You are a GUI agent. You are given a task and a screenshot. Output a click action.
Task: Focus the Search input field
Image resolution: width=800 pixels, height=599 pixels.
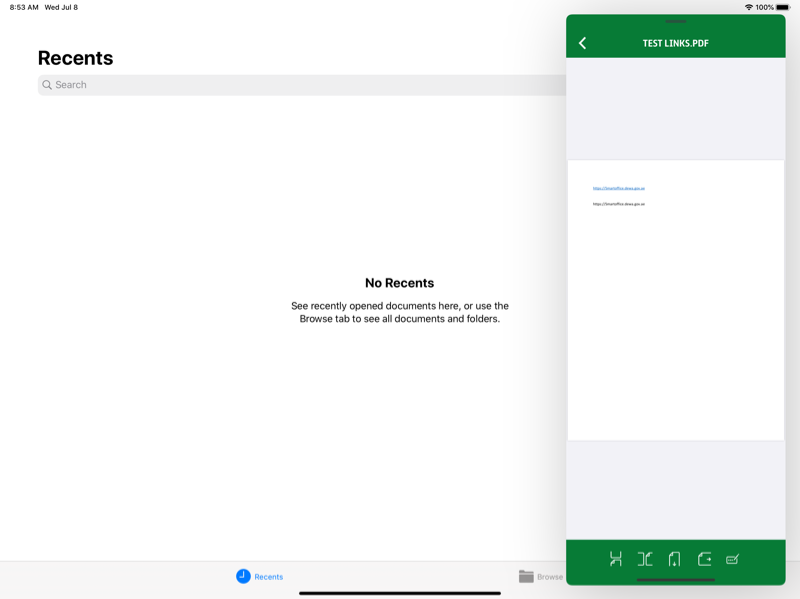click(300, 85)
